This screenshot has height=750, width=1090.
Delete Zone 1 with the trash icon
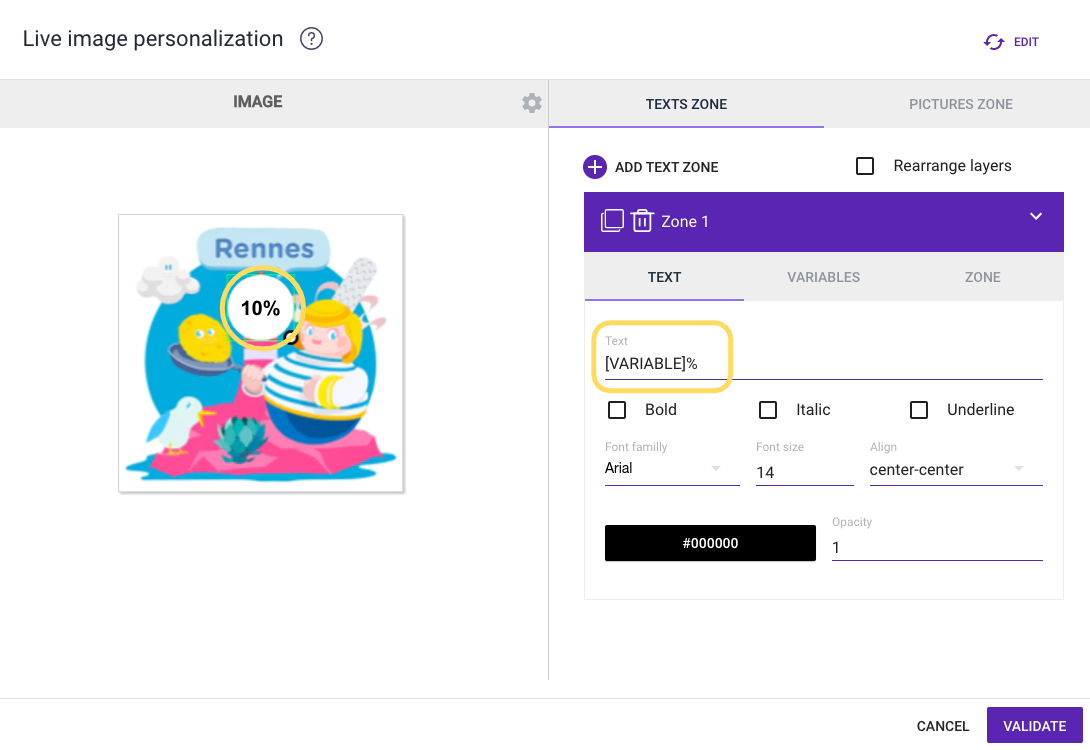click(642, 221)
